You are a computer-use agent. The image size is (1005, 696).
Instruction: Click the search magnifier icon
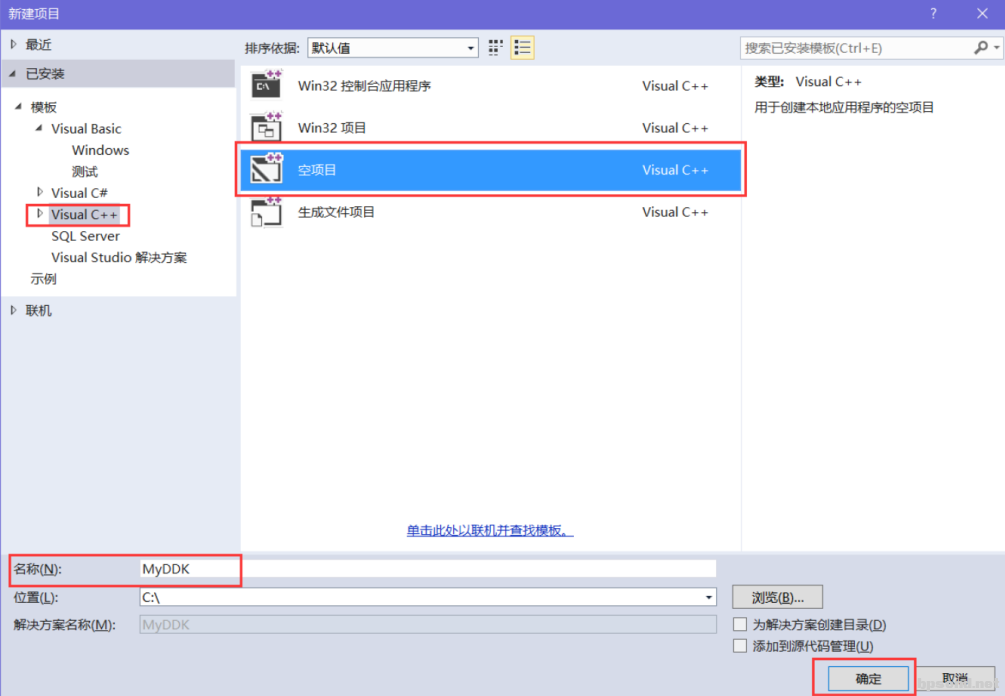click(x=981, y=47)
